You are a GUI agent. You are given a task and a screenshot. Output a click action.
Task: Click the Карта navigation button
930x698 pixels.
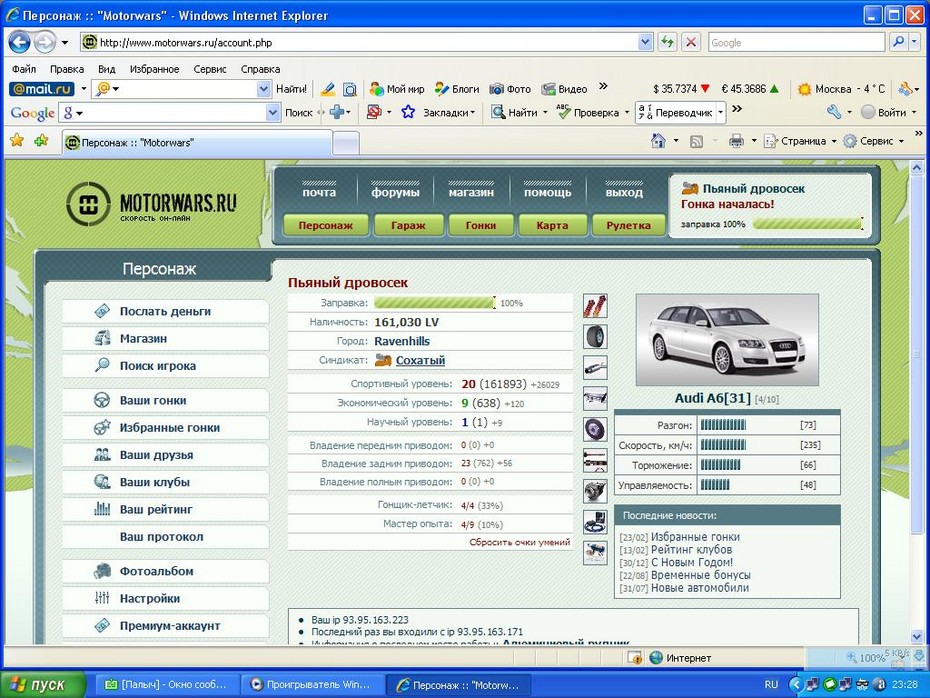click(x=552, y=225)
